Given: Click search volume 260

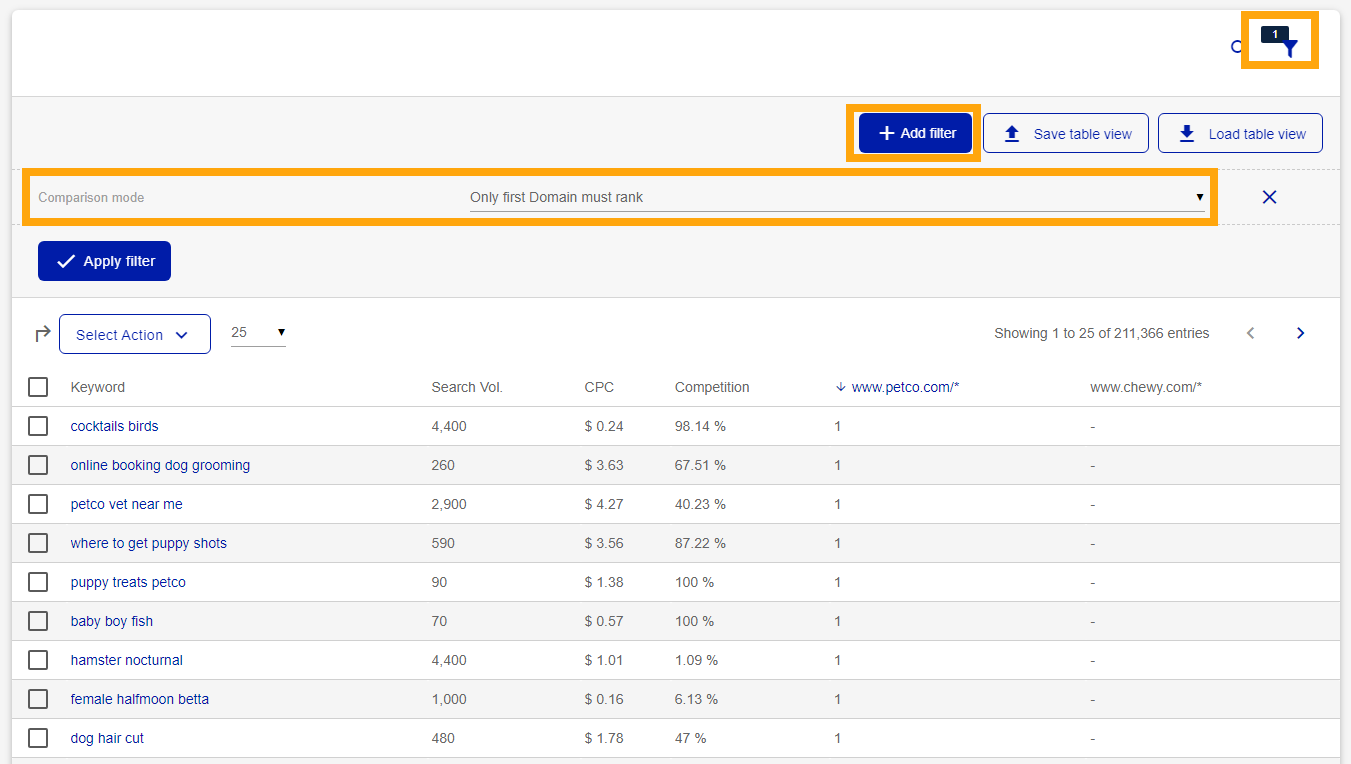Looking at the screenshot, I should pyautogui.click(x=443, y=465).
